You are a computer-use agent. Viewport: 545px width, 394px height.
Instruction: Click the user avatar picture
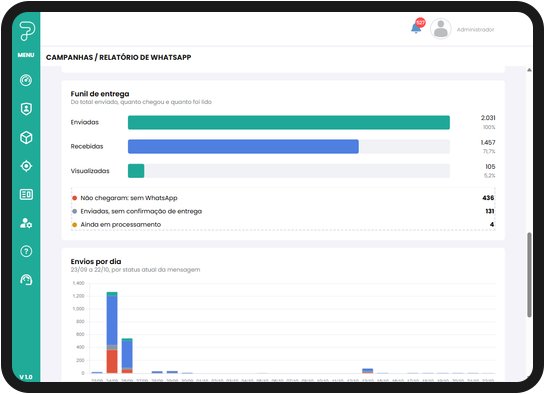(441, 29)
